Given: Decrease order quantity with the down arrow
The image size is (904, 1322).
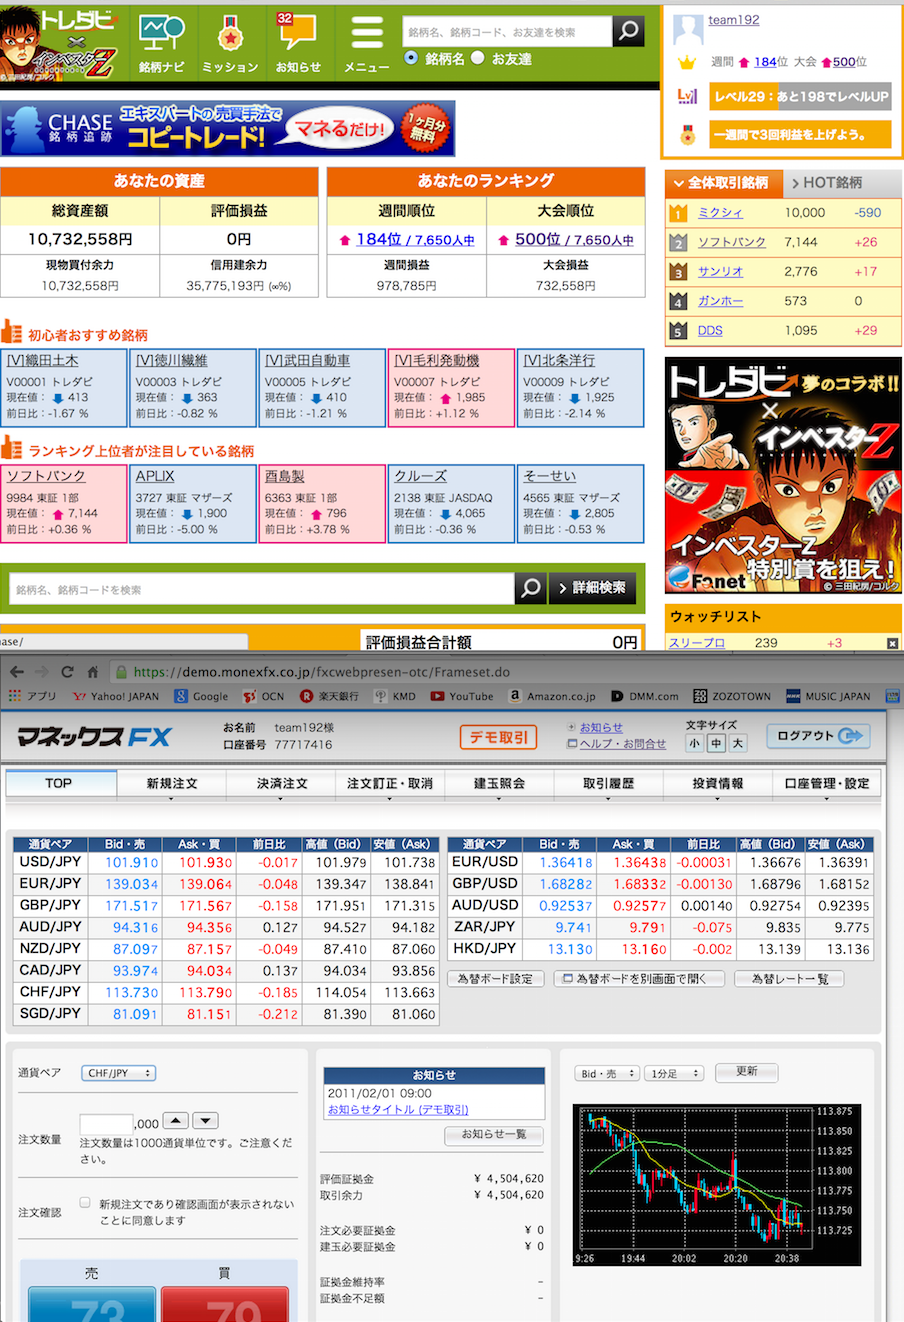Looking at the screenshot, I should click(205, 1121).
